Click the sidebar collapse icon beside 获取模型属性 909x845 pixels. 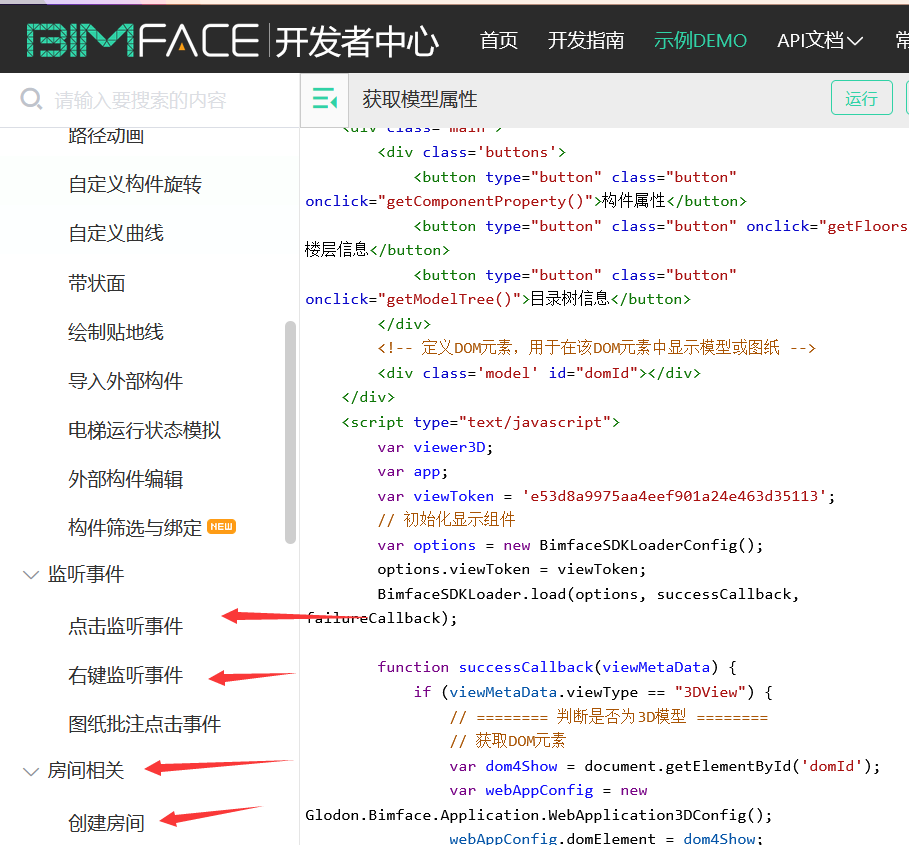point(324,100)
